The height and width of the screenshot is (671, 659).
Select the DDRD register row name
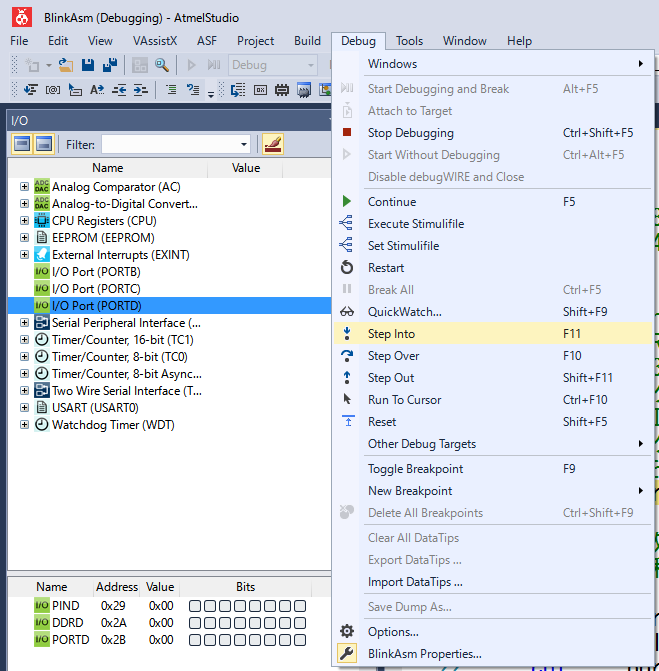pos(68,623)
